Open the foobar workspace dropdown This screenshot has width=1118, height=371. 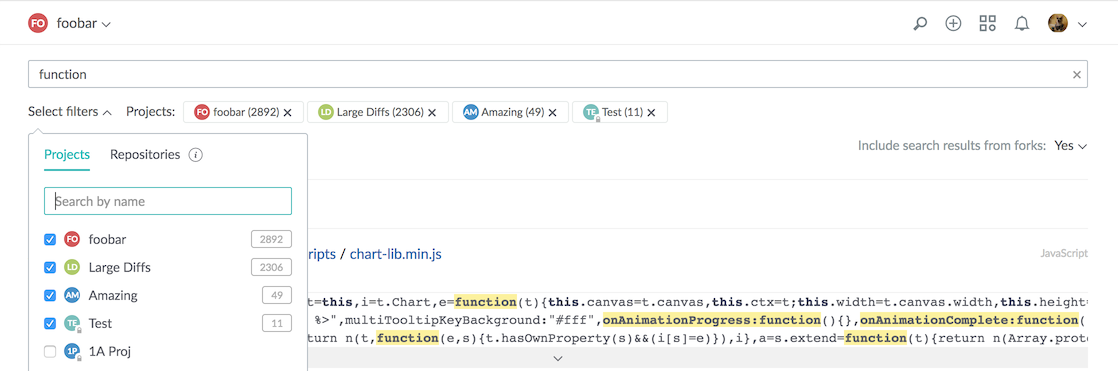coord(84,24)
